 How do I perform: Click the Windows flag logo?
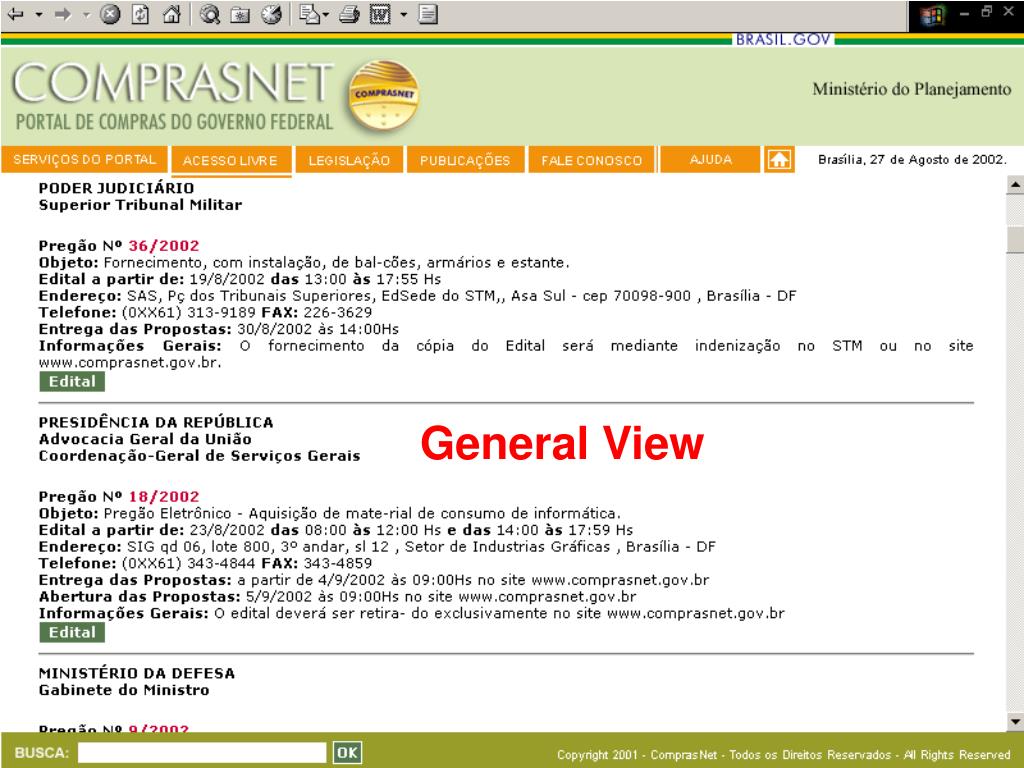[x=933, y=15]
